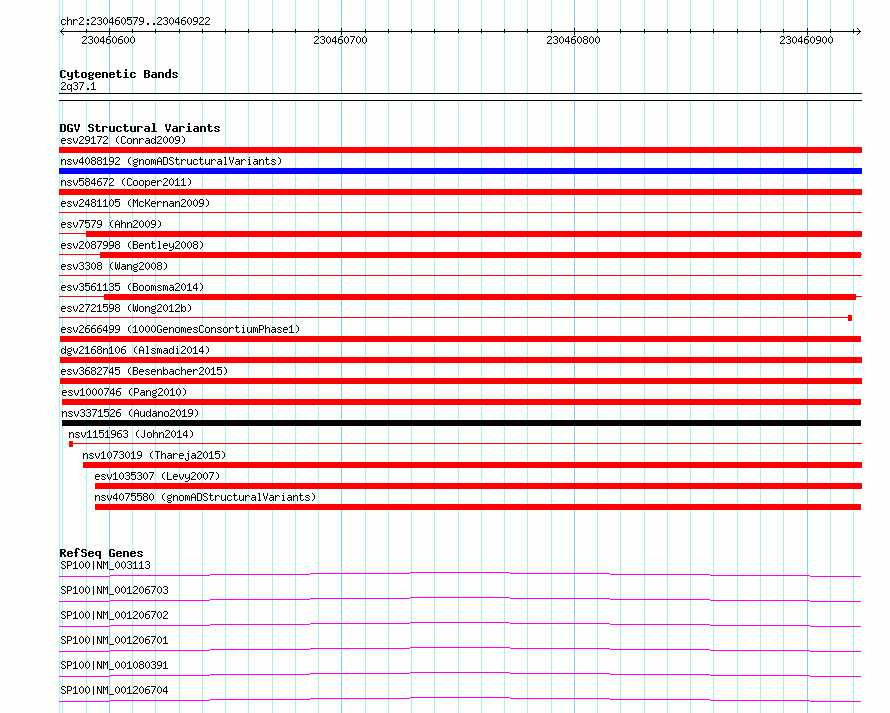890x713 pixels.
Task: Select SP100|NM_001206702 transcript label
Action: [114, 615]
